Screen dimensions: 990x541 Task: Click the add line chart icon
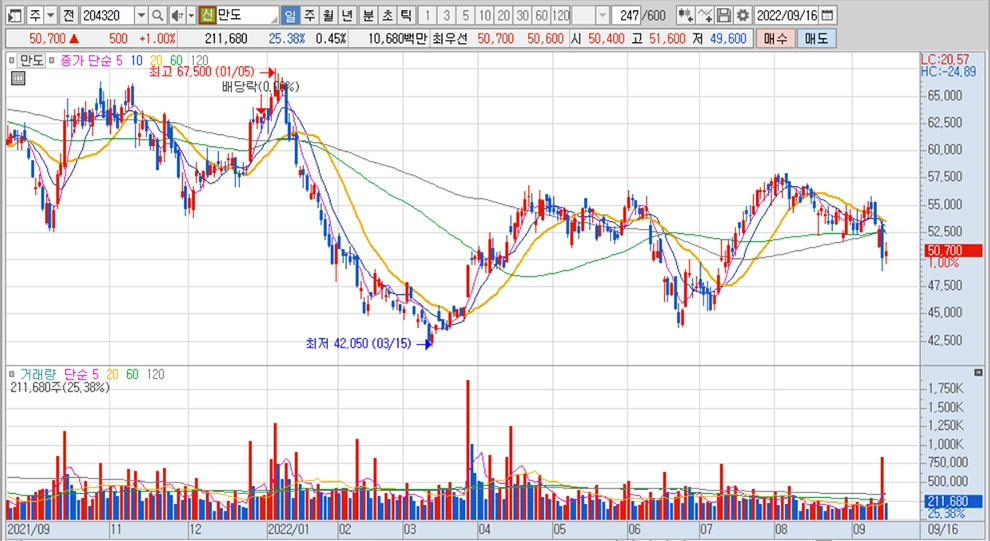[705, 16]
